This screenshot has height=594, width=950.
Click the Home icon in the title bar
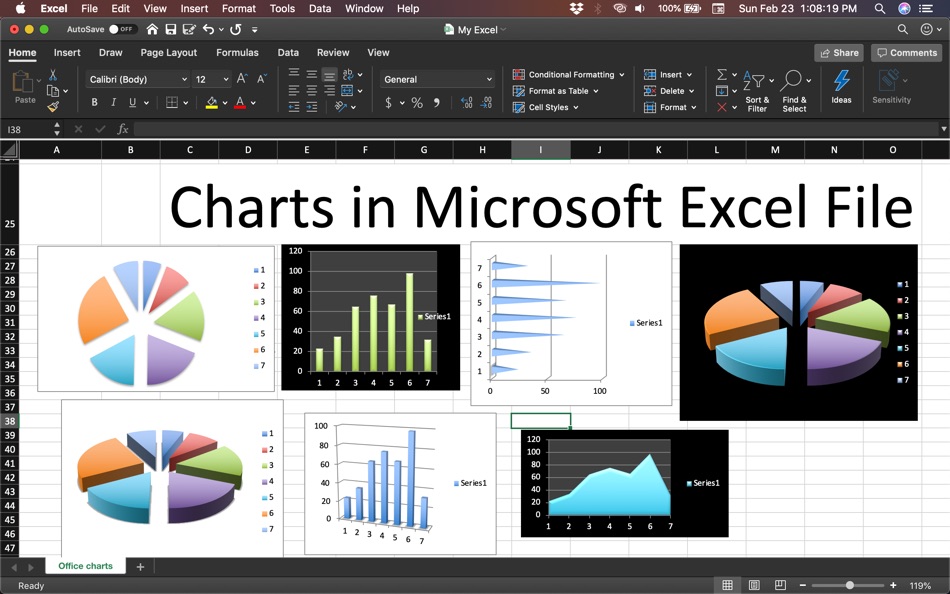152,29
